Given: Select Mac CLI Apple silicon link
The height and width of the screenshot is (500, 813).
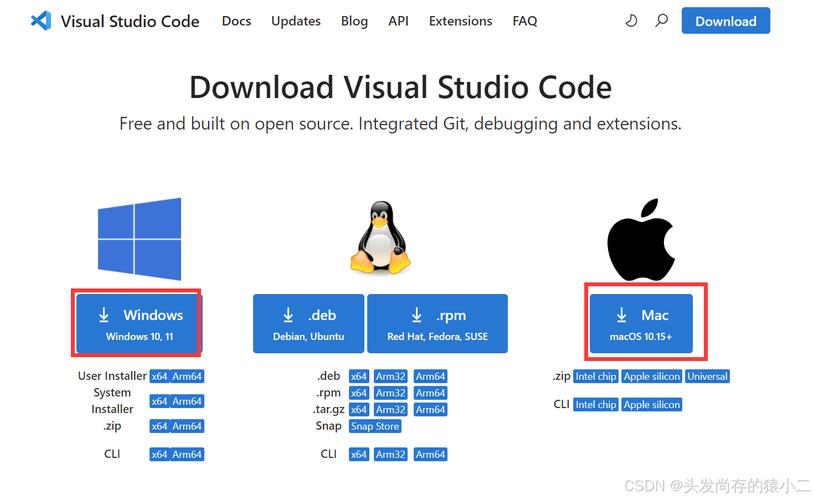Looking at the screenshot, I should 652,405.
